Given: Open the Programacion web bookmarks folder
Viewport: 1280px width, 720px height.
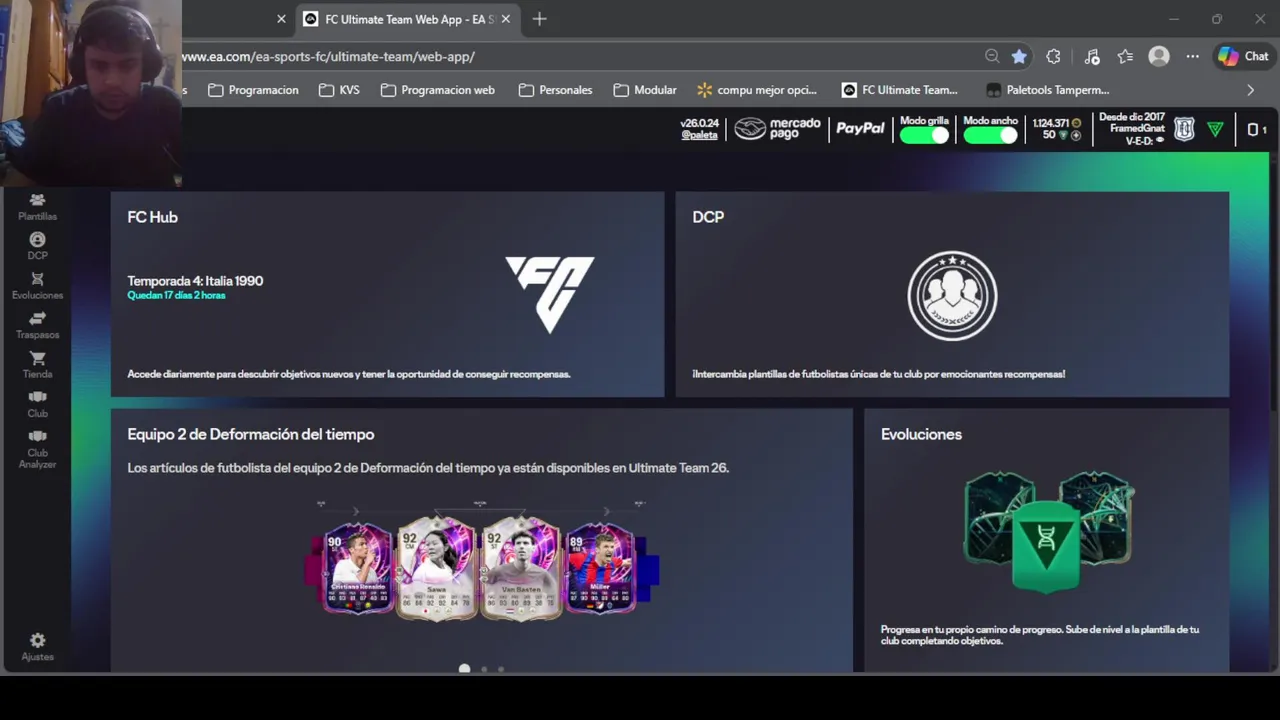Looking at the screenshot, I should pyautogui.click(x=438, y=90).
